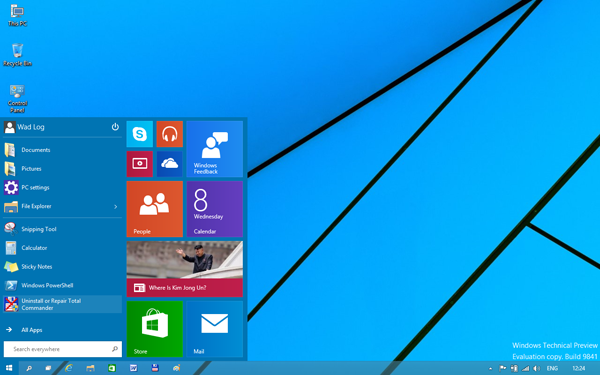Click the Search everywhere box

coord(63,349)
